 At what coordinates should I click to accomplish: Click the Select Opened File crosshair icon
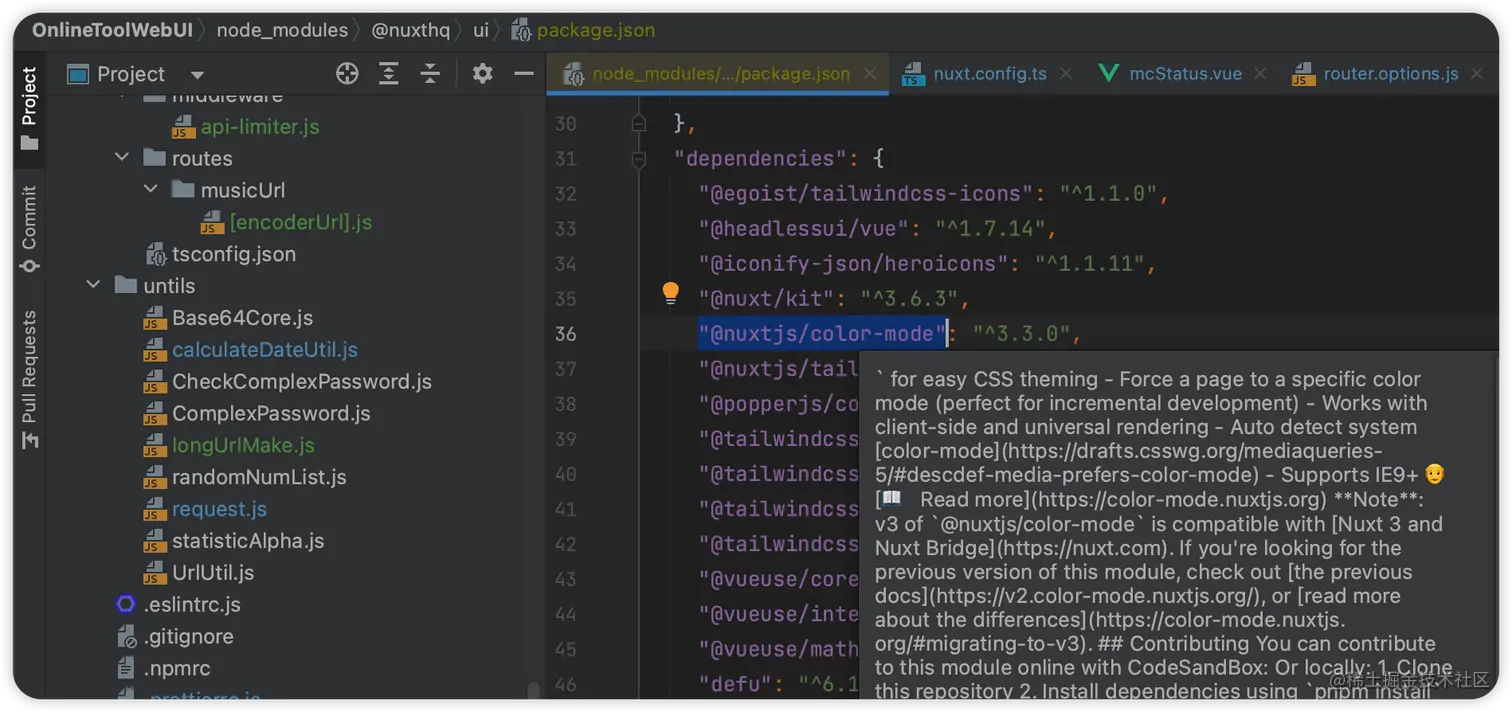point(347,74)
